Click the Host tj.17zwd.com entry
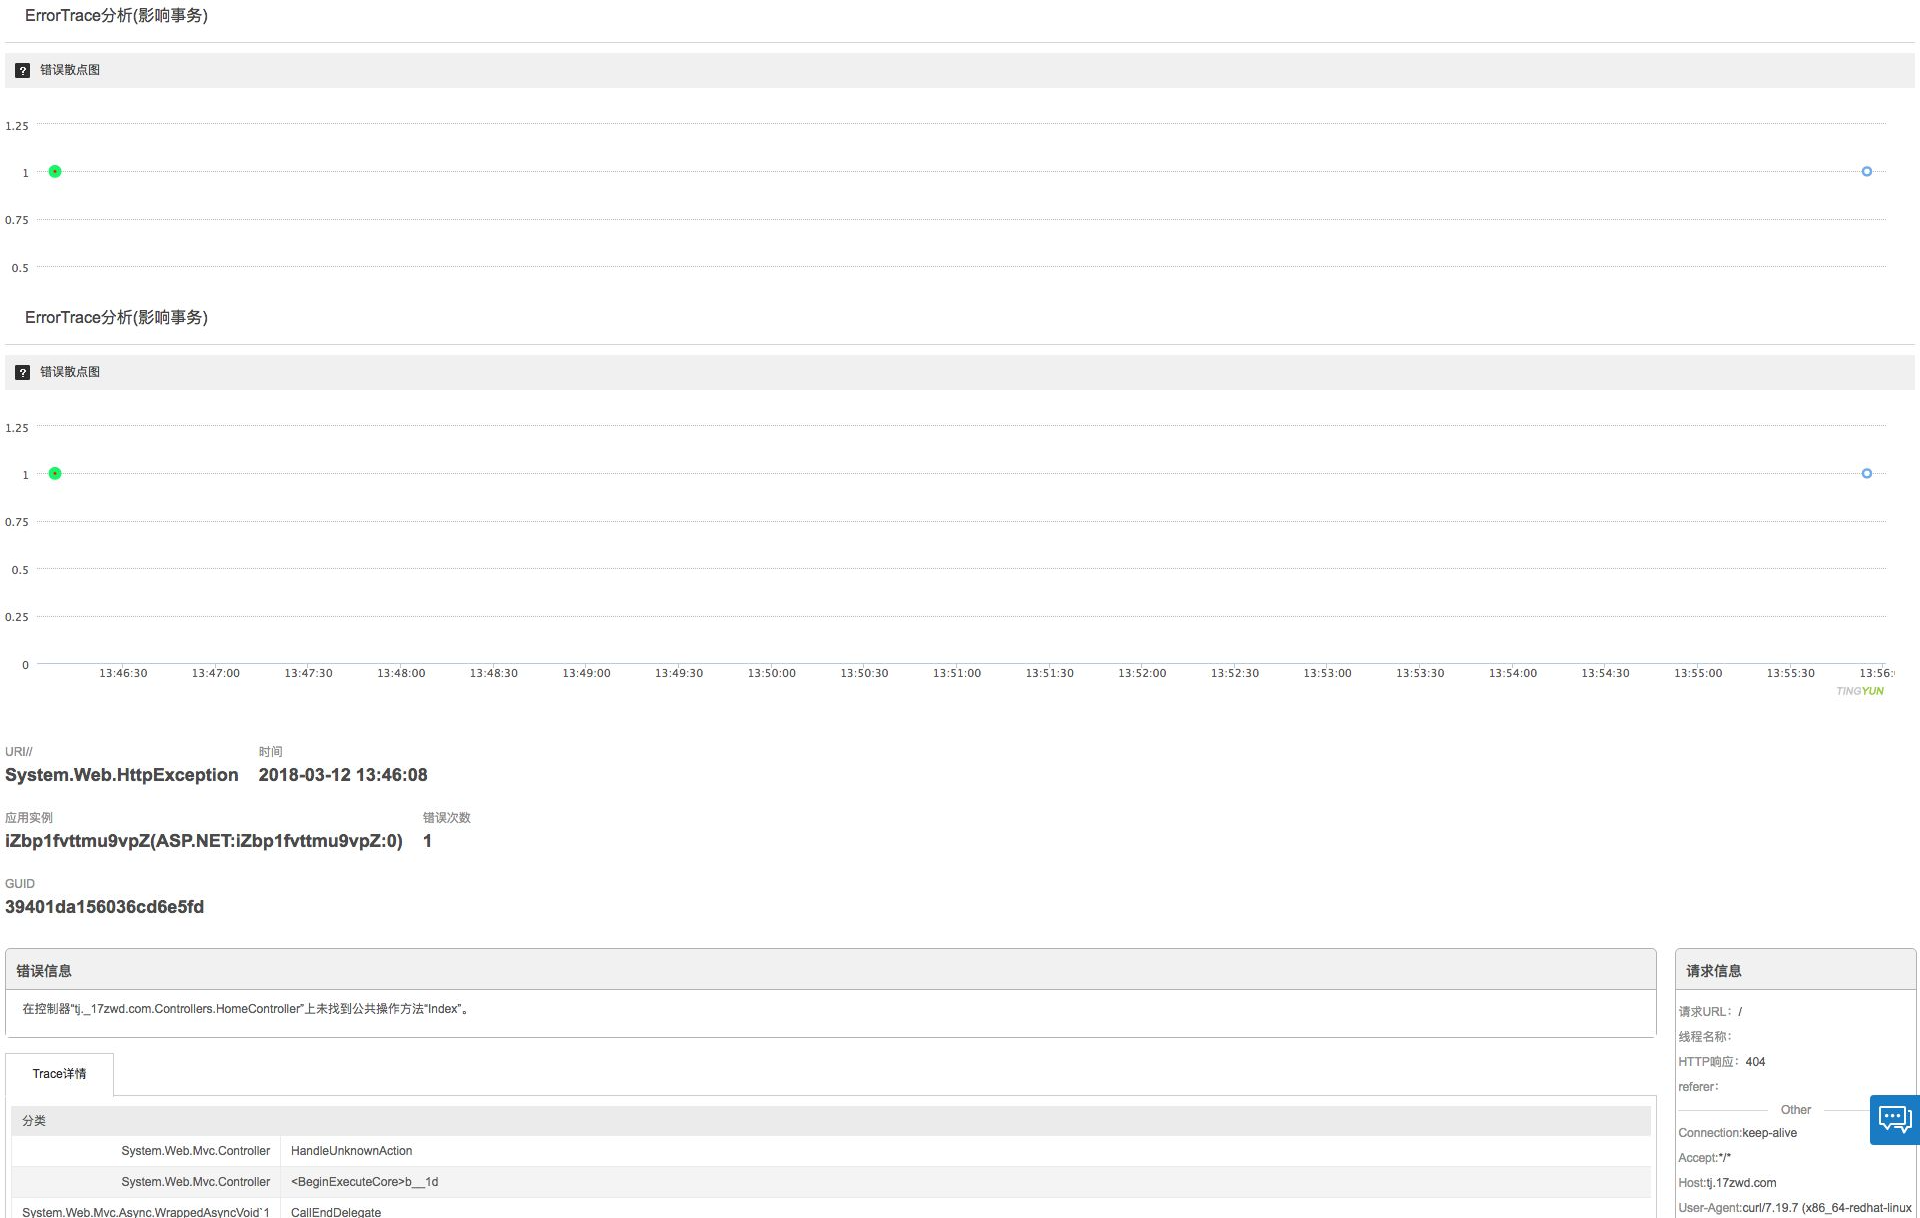1920x1218 pixels. pyautogui.click(x=1727, y=1183)
